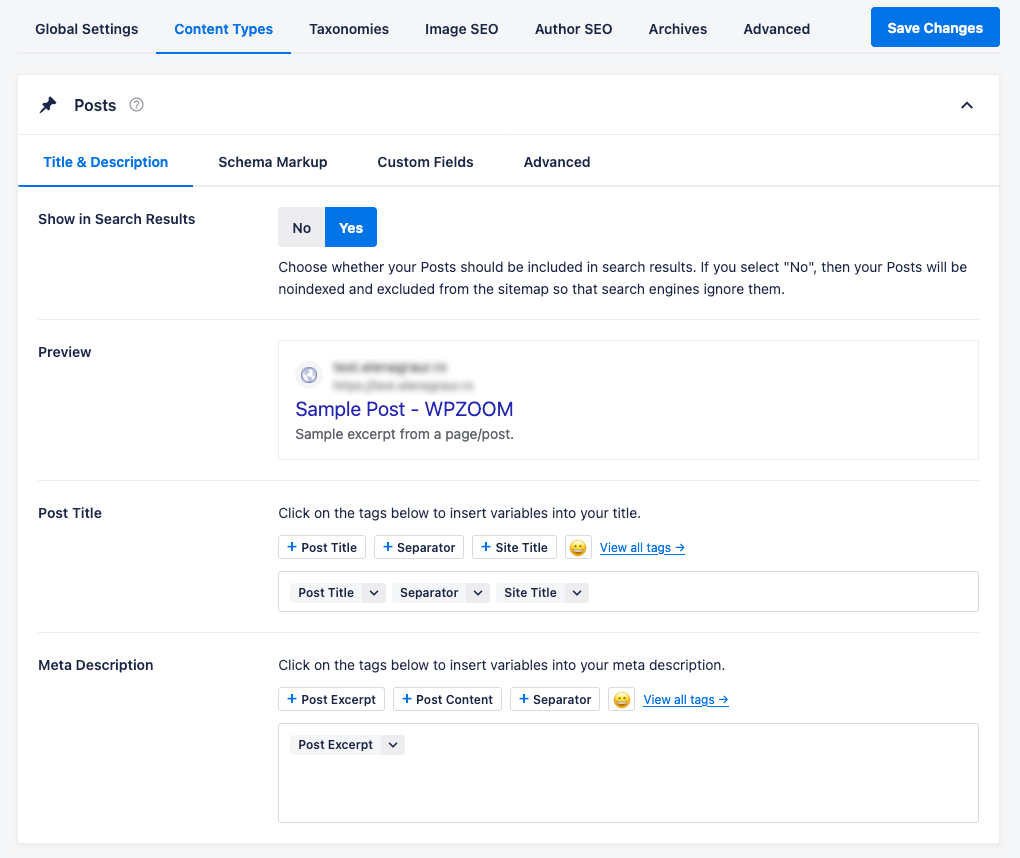This screenshot has height=858, width=1020.
Task: Insert the Site Title tag button
Action: click(514, 547)
